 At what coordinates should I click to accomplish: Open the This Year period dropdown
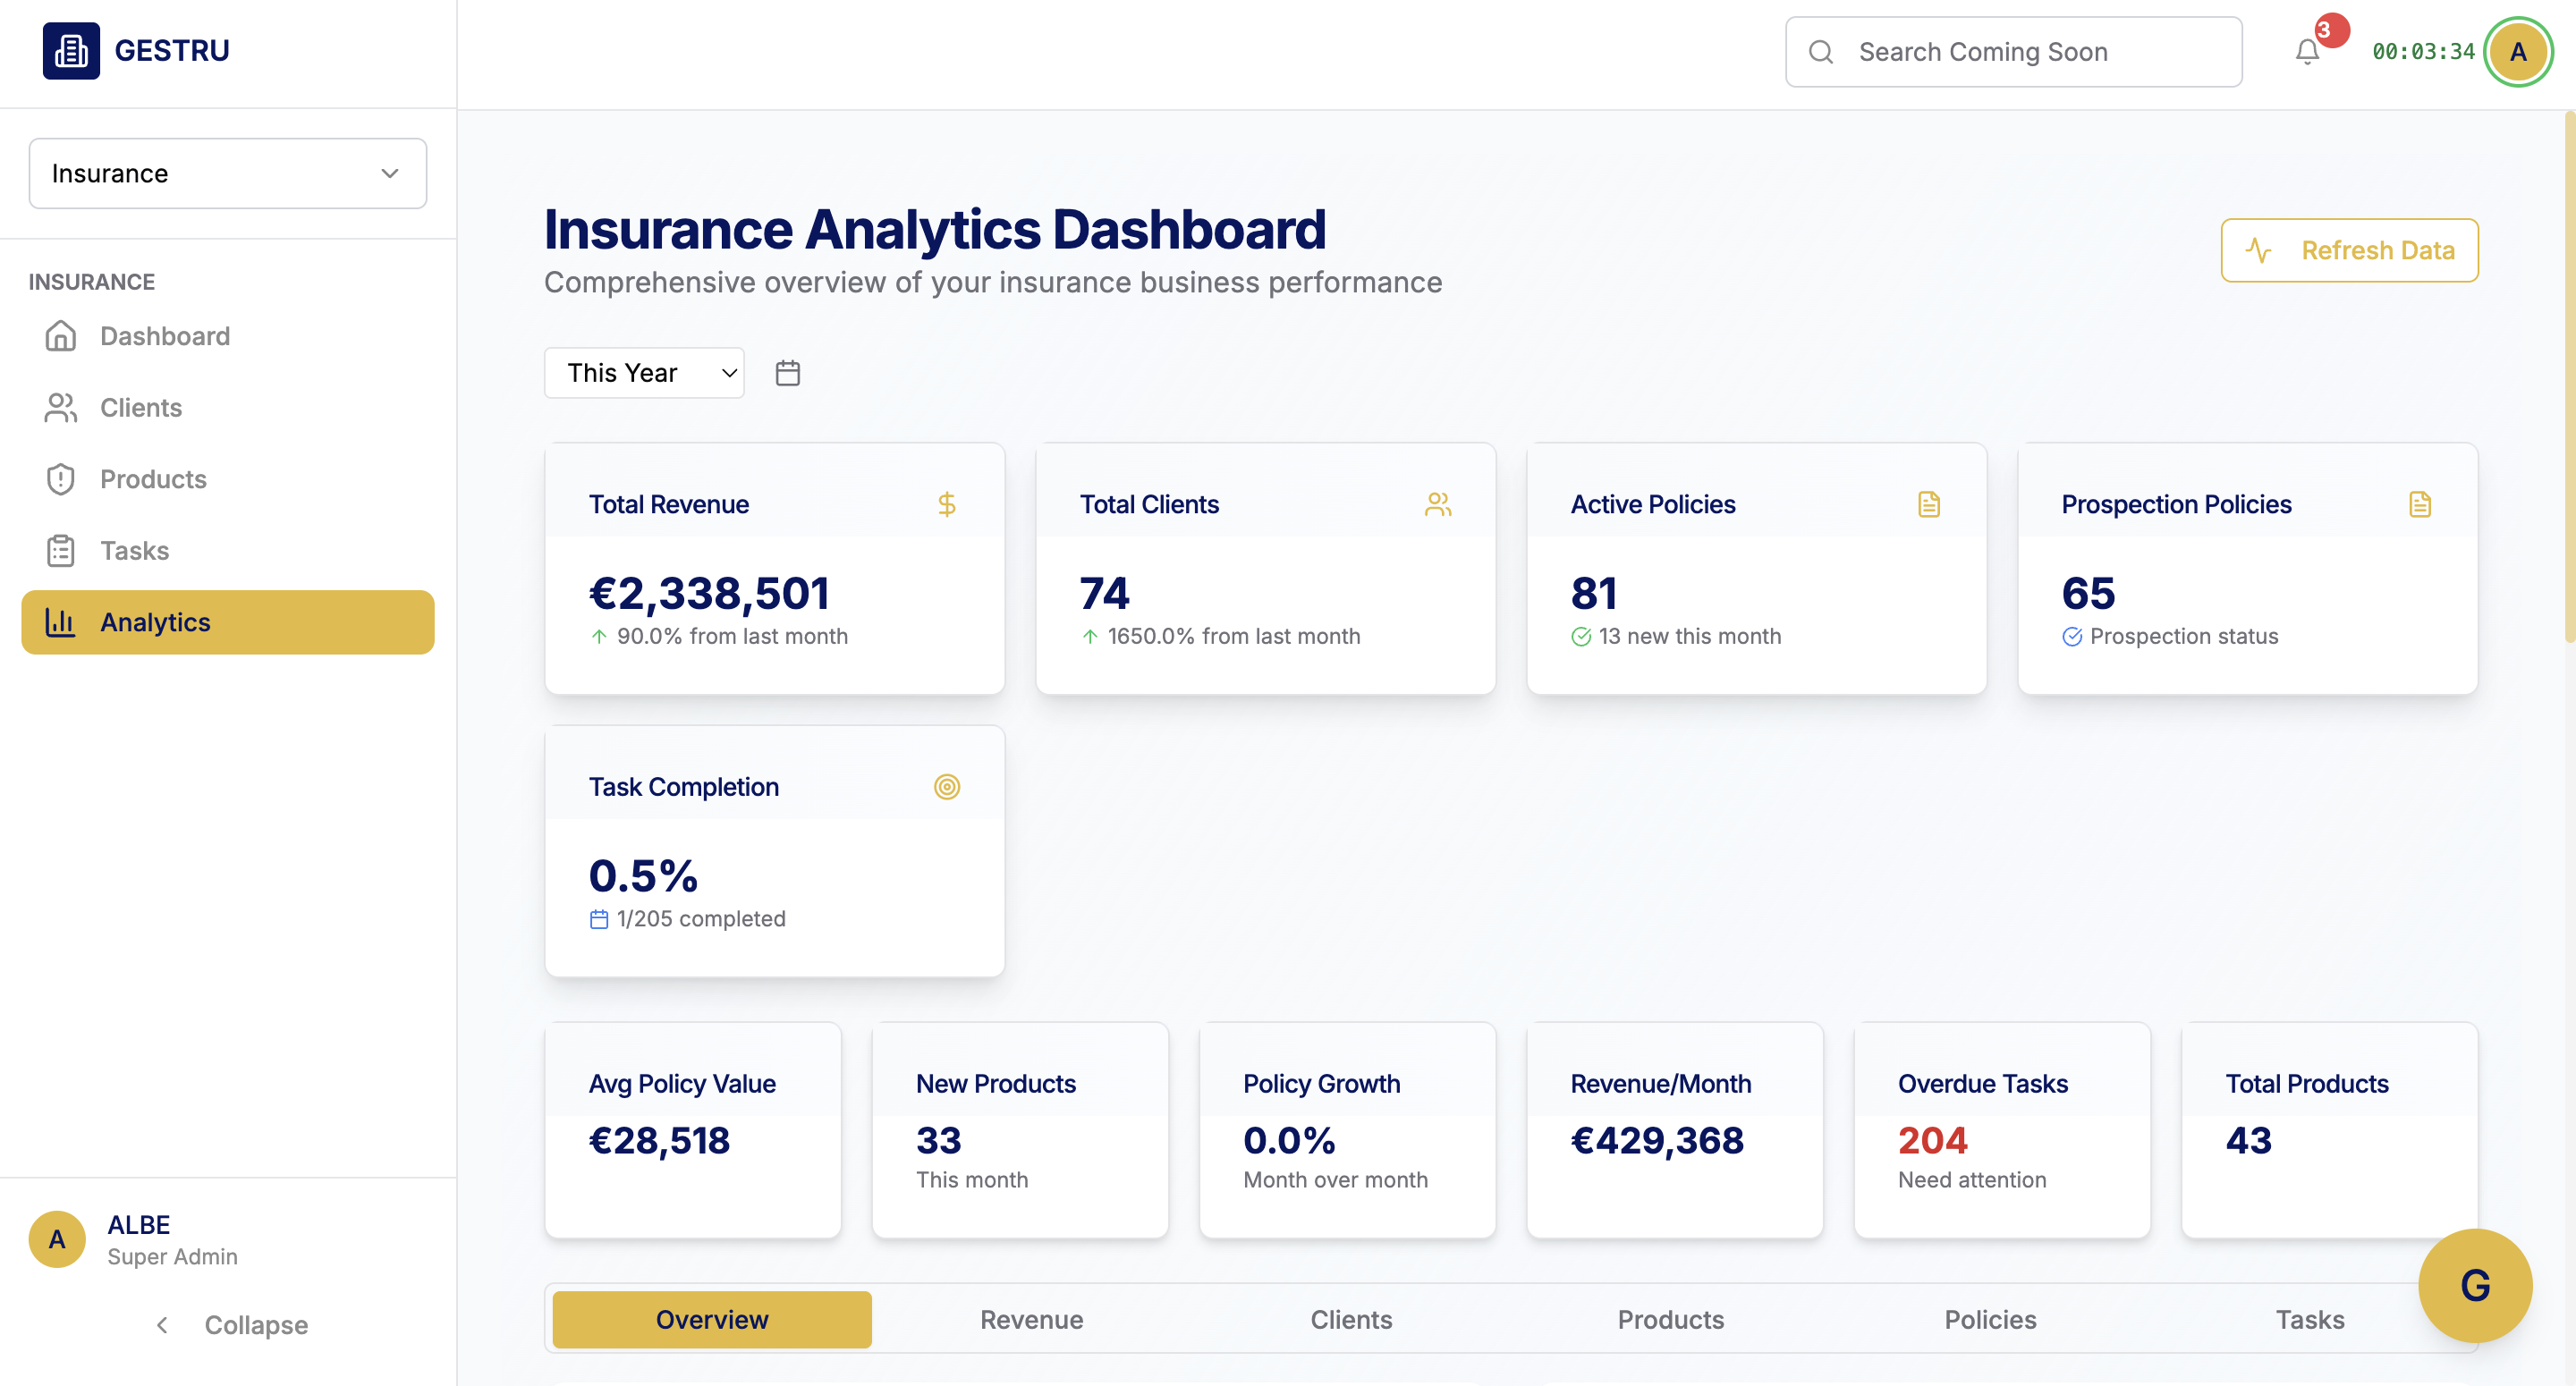pos(644,373)
